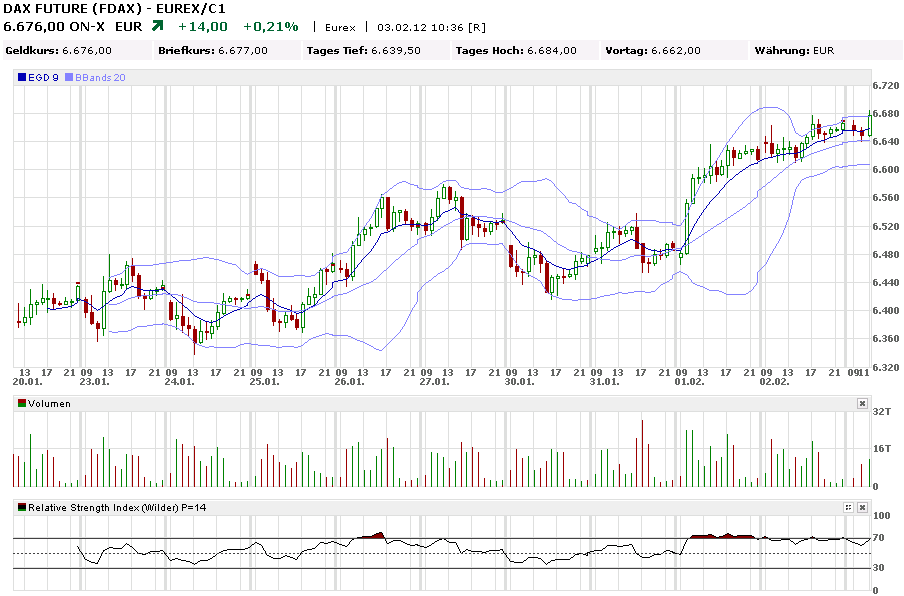Close the Volumen panel with its x icon
This screenshot has height=596, width=904.
coord(860,403)
